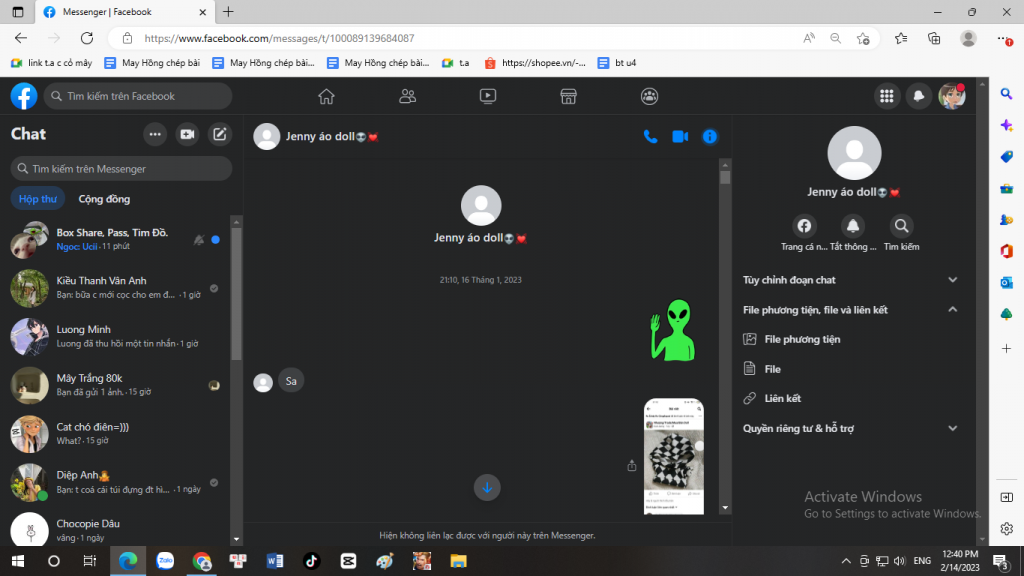Viewport: 1024px width, 576px height.
Task: Start a voice call with Jenny
Action: 650,137
